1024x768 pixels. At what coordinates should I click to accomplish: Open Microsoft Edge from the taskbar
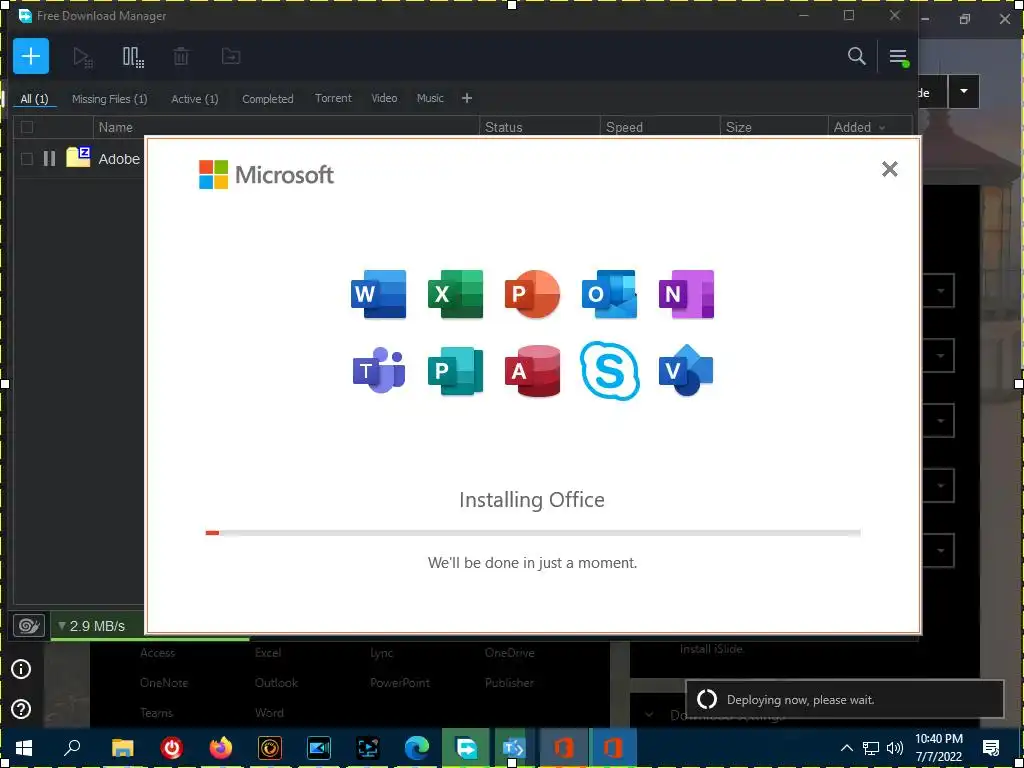[417, 748]
